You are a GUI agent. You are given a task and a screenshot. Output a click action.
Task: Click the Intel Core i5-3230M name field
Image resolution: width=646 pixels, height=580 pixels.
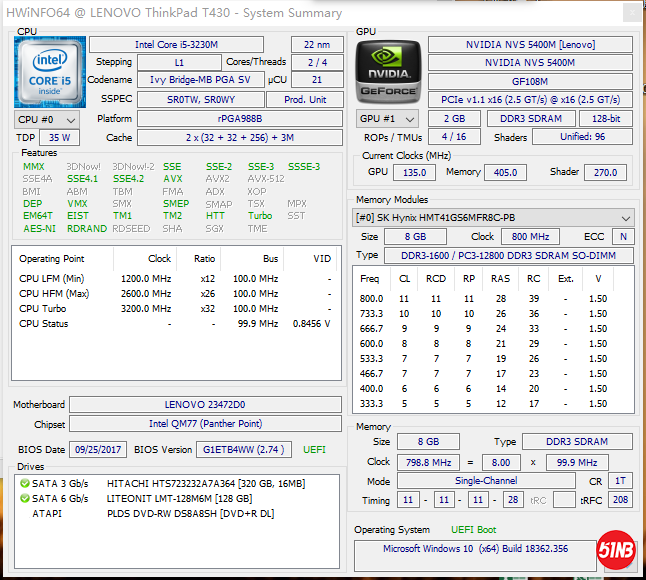coord(176,45)
